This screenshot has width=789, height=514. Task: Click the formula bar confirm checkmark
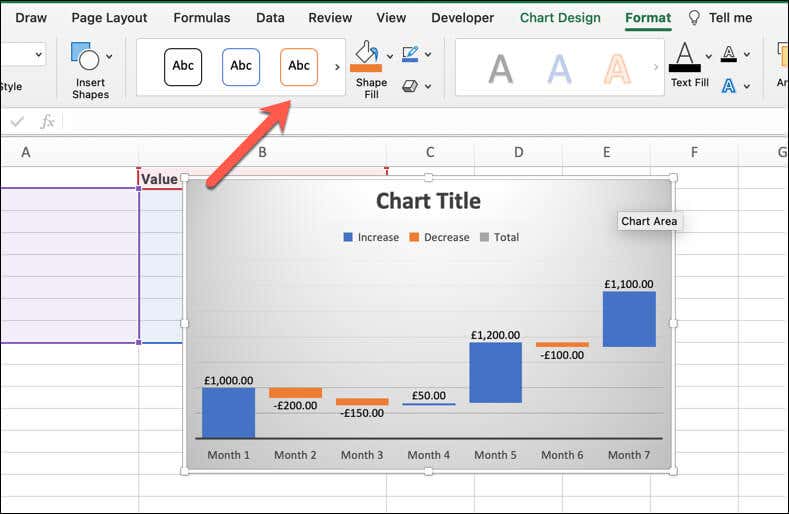(17, 121)
